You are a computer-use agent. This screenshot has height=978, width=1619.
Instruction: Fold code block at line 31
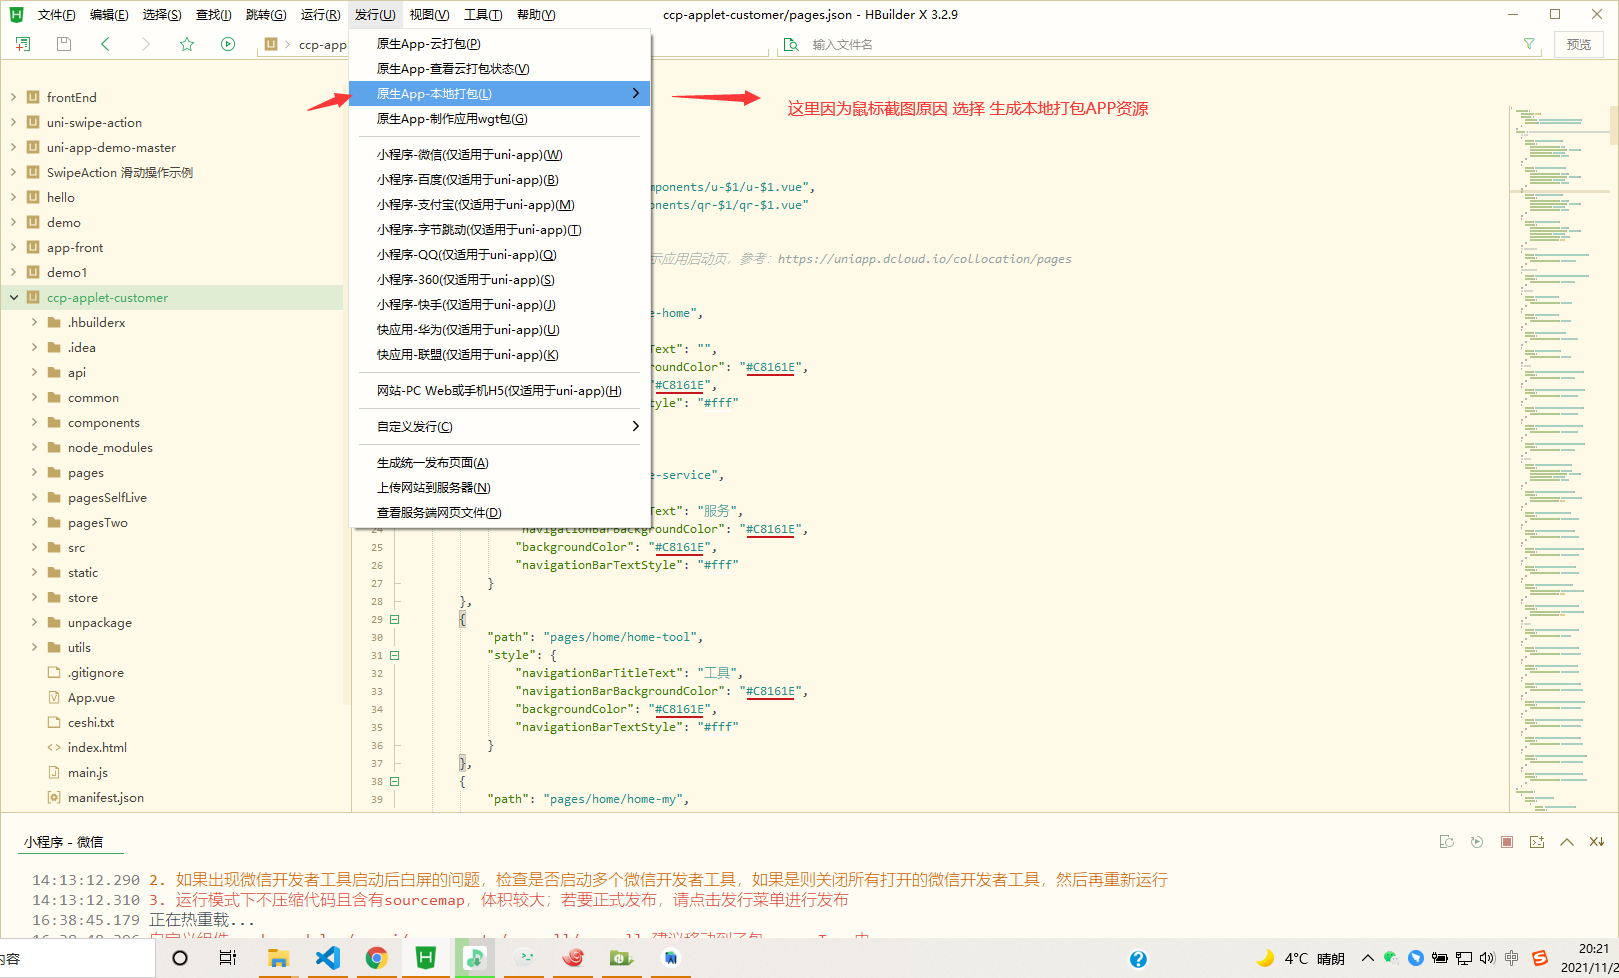pos(394,656)
